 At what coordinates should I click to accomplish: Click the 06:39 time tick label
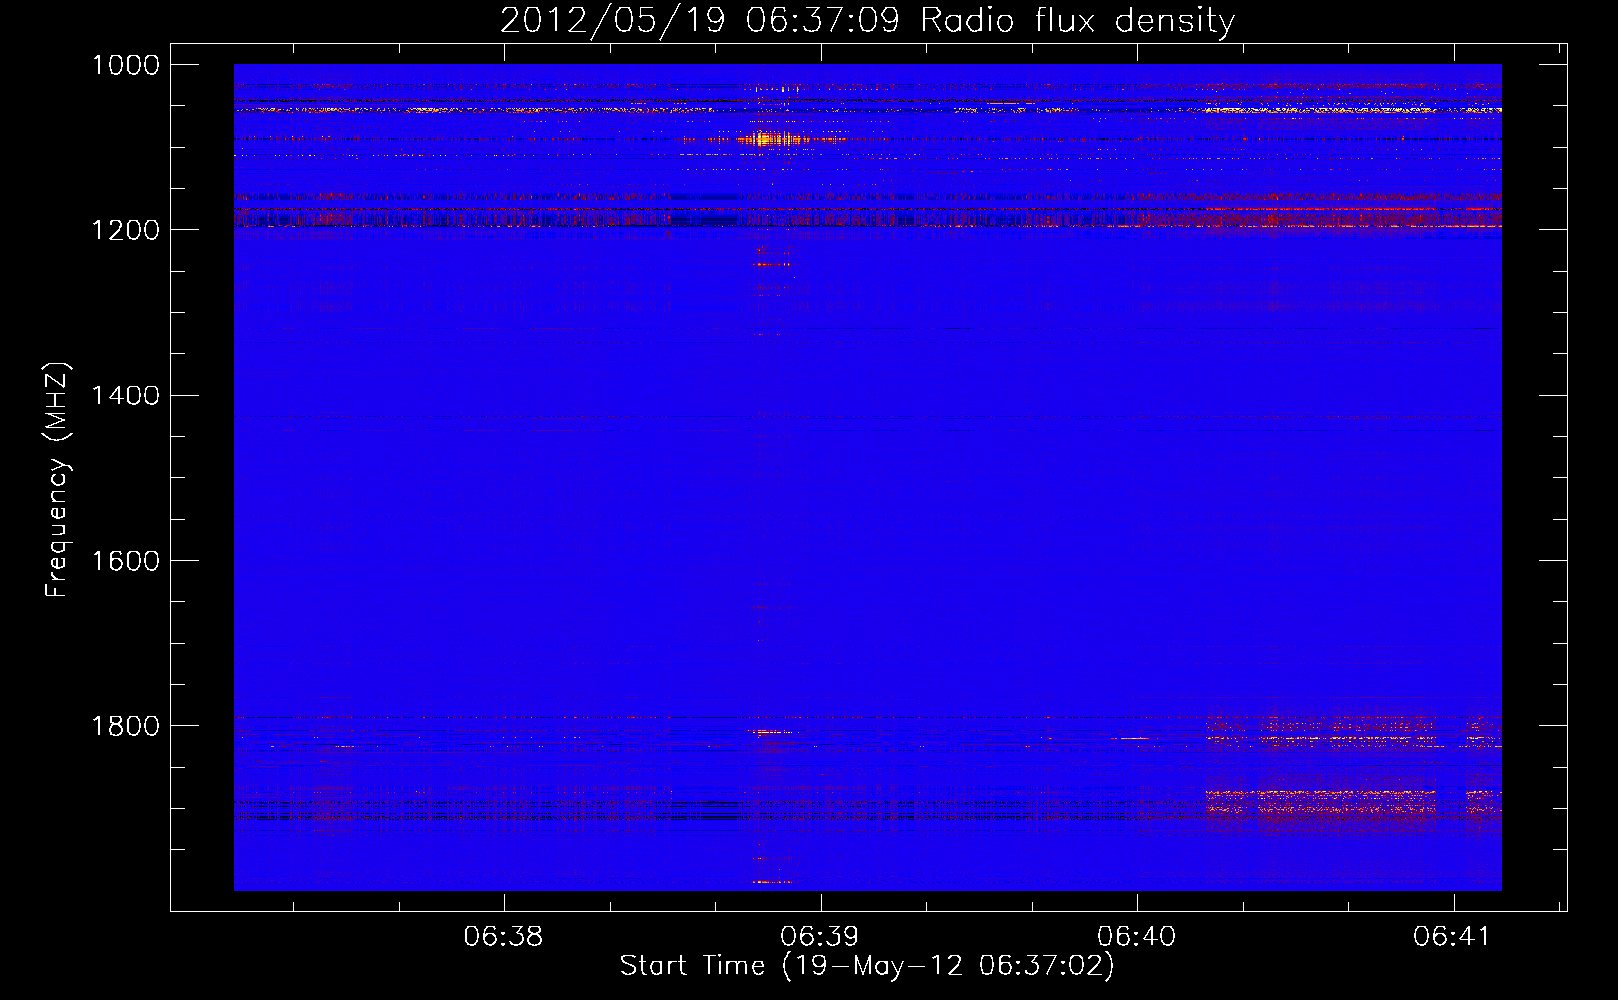(820, 936)
